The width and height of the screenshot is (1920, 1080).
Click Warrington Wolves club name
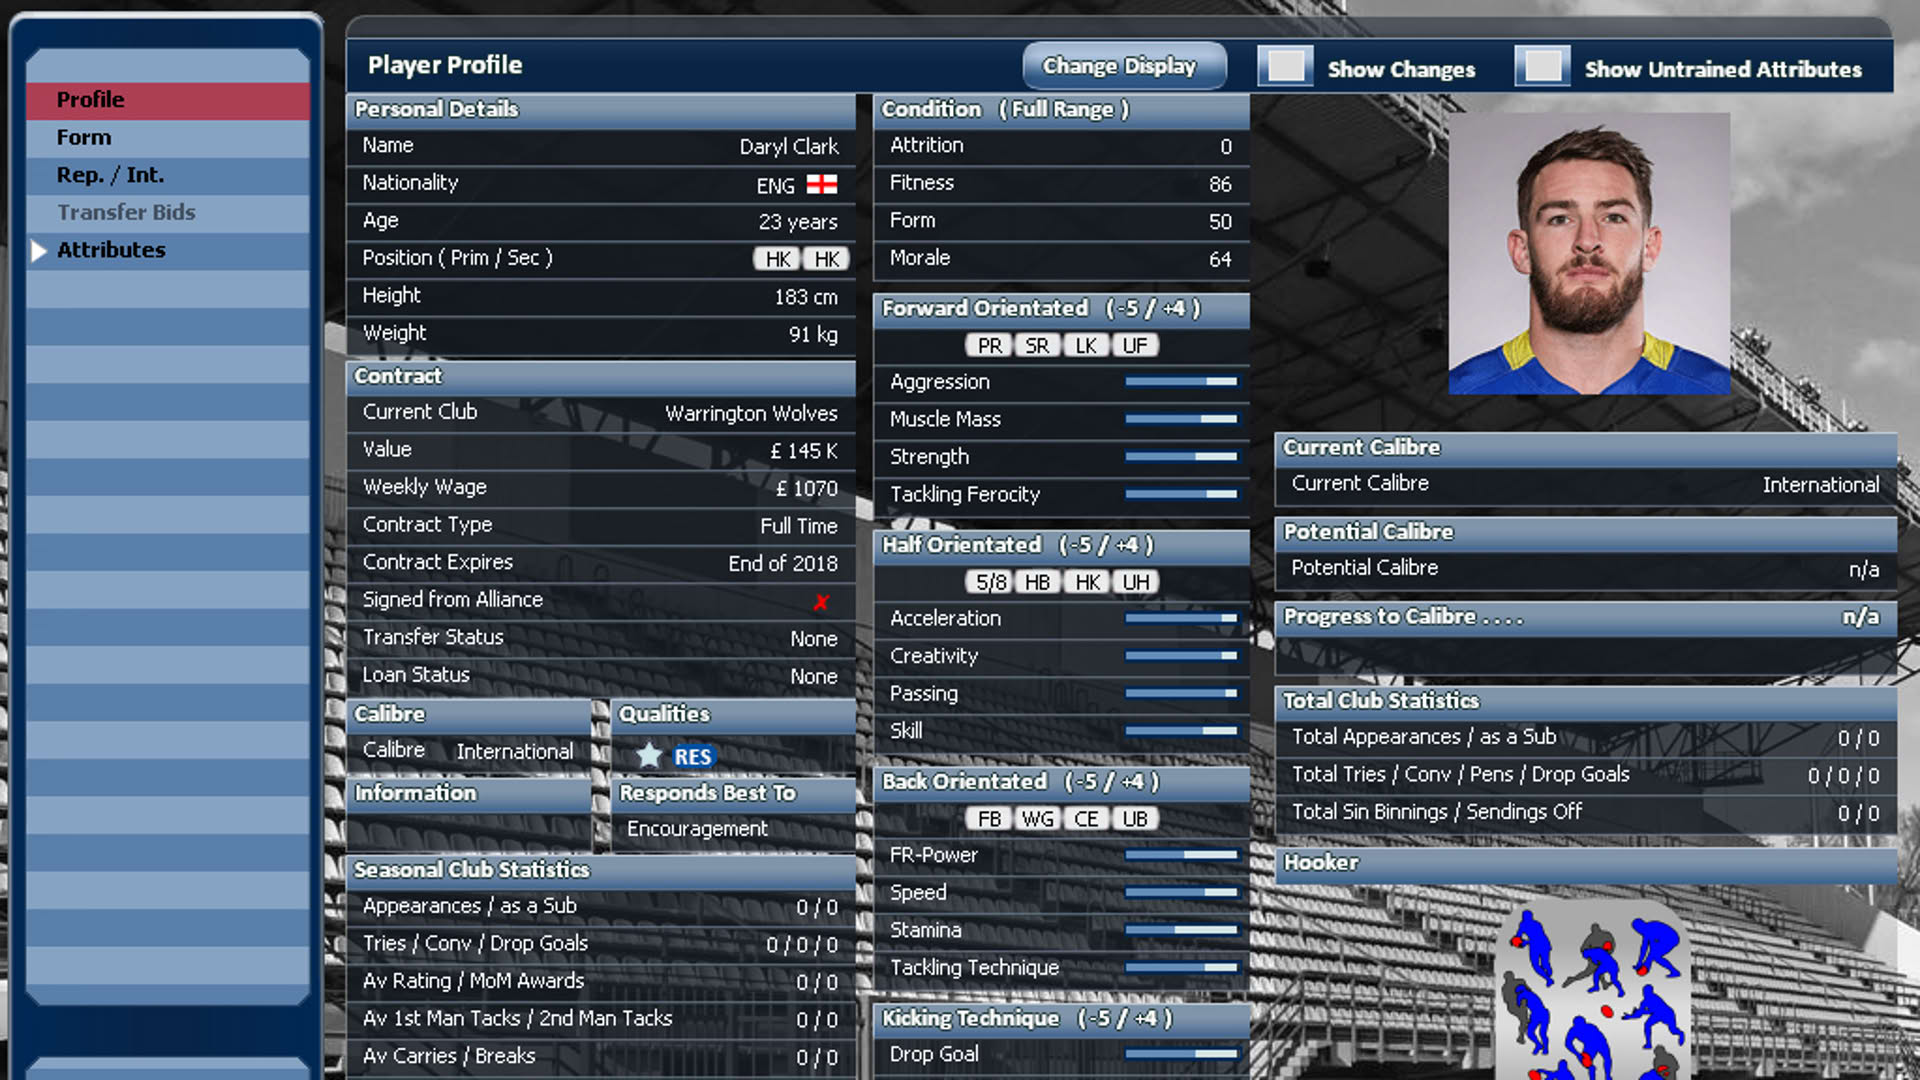(751, 413)
